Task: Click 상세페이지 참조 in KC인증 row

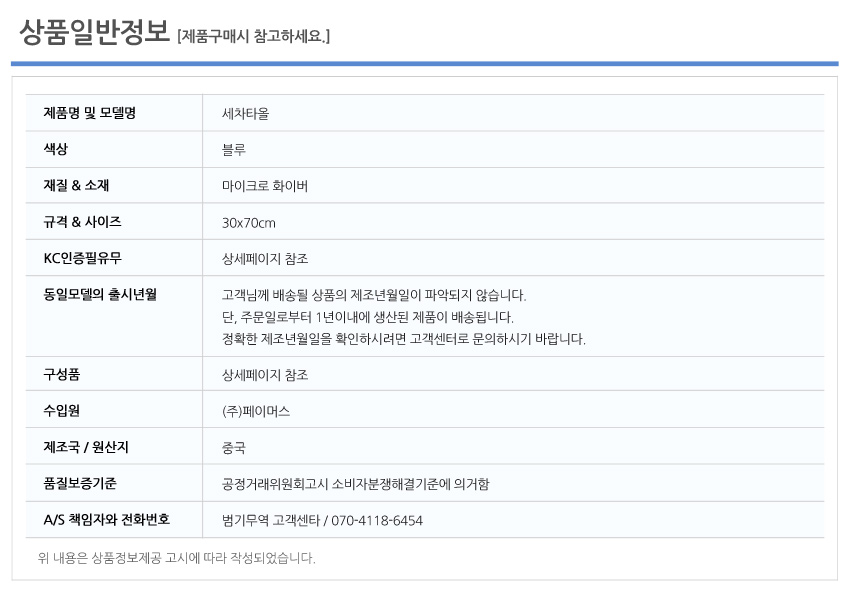Action: click(x=265, y=259)
